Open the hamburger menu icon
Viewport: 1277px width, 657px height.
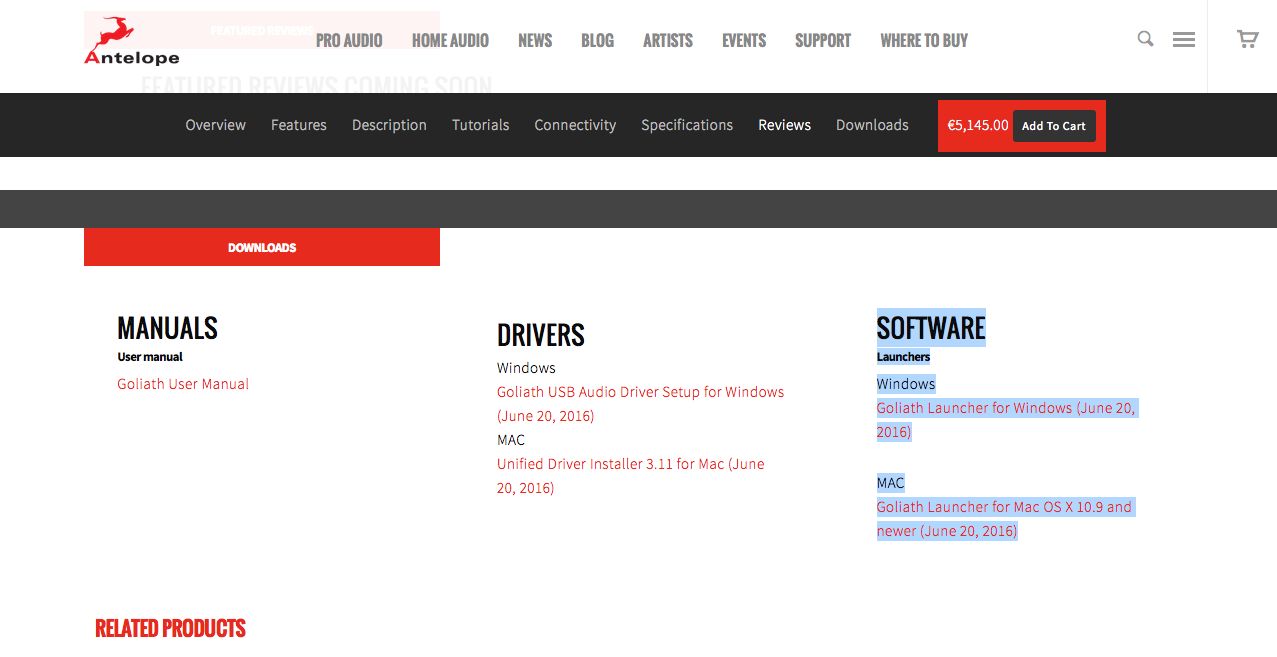(1184, 40)
